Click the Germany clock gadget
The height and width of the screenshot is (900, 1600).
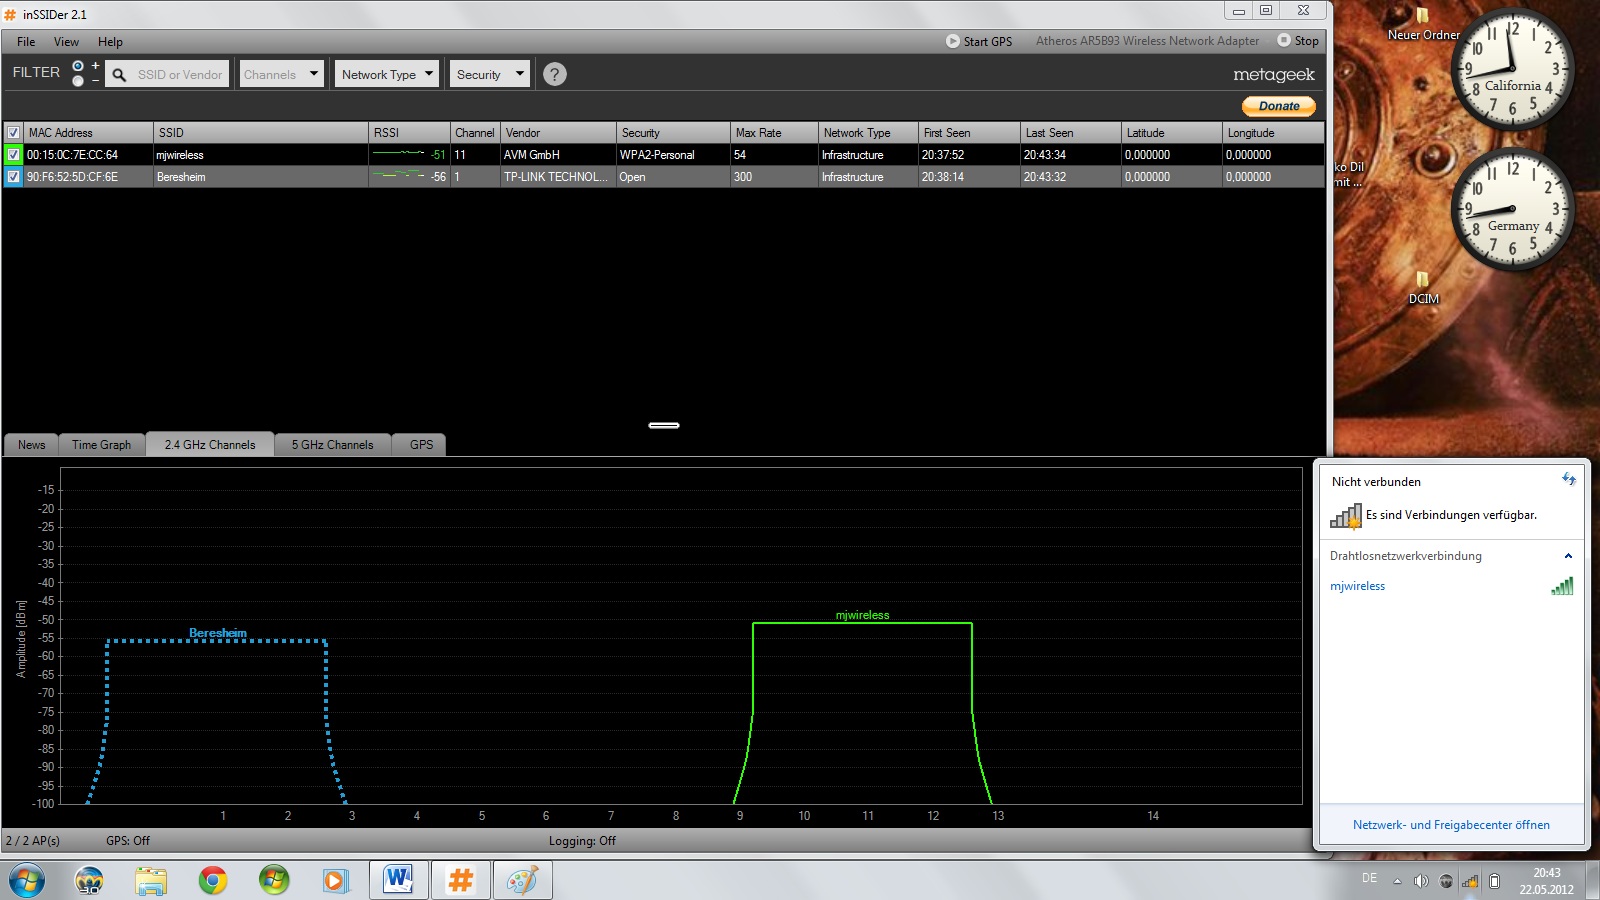click(x=1512, y=209)
